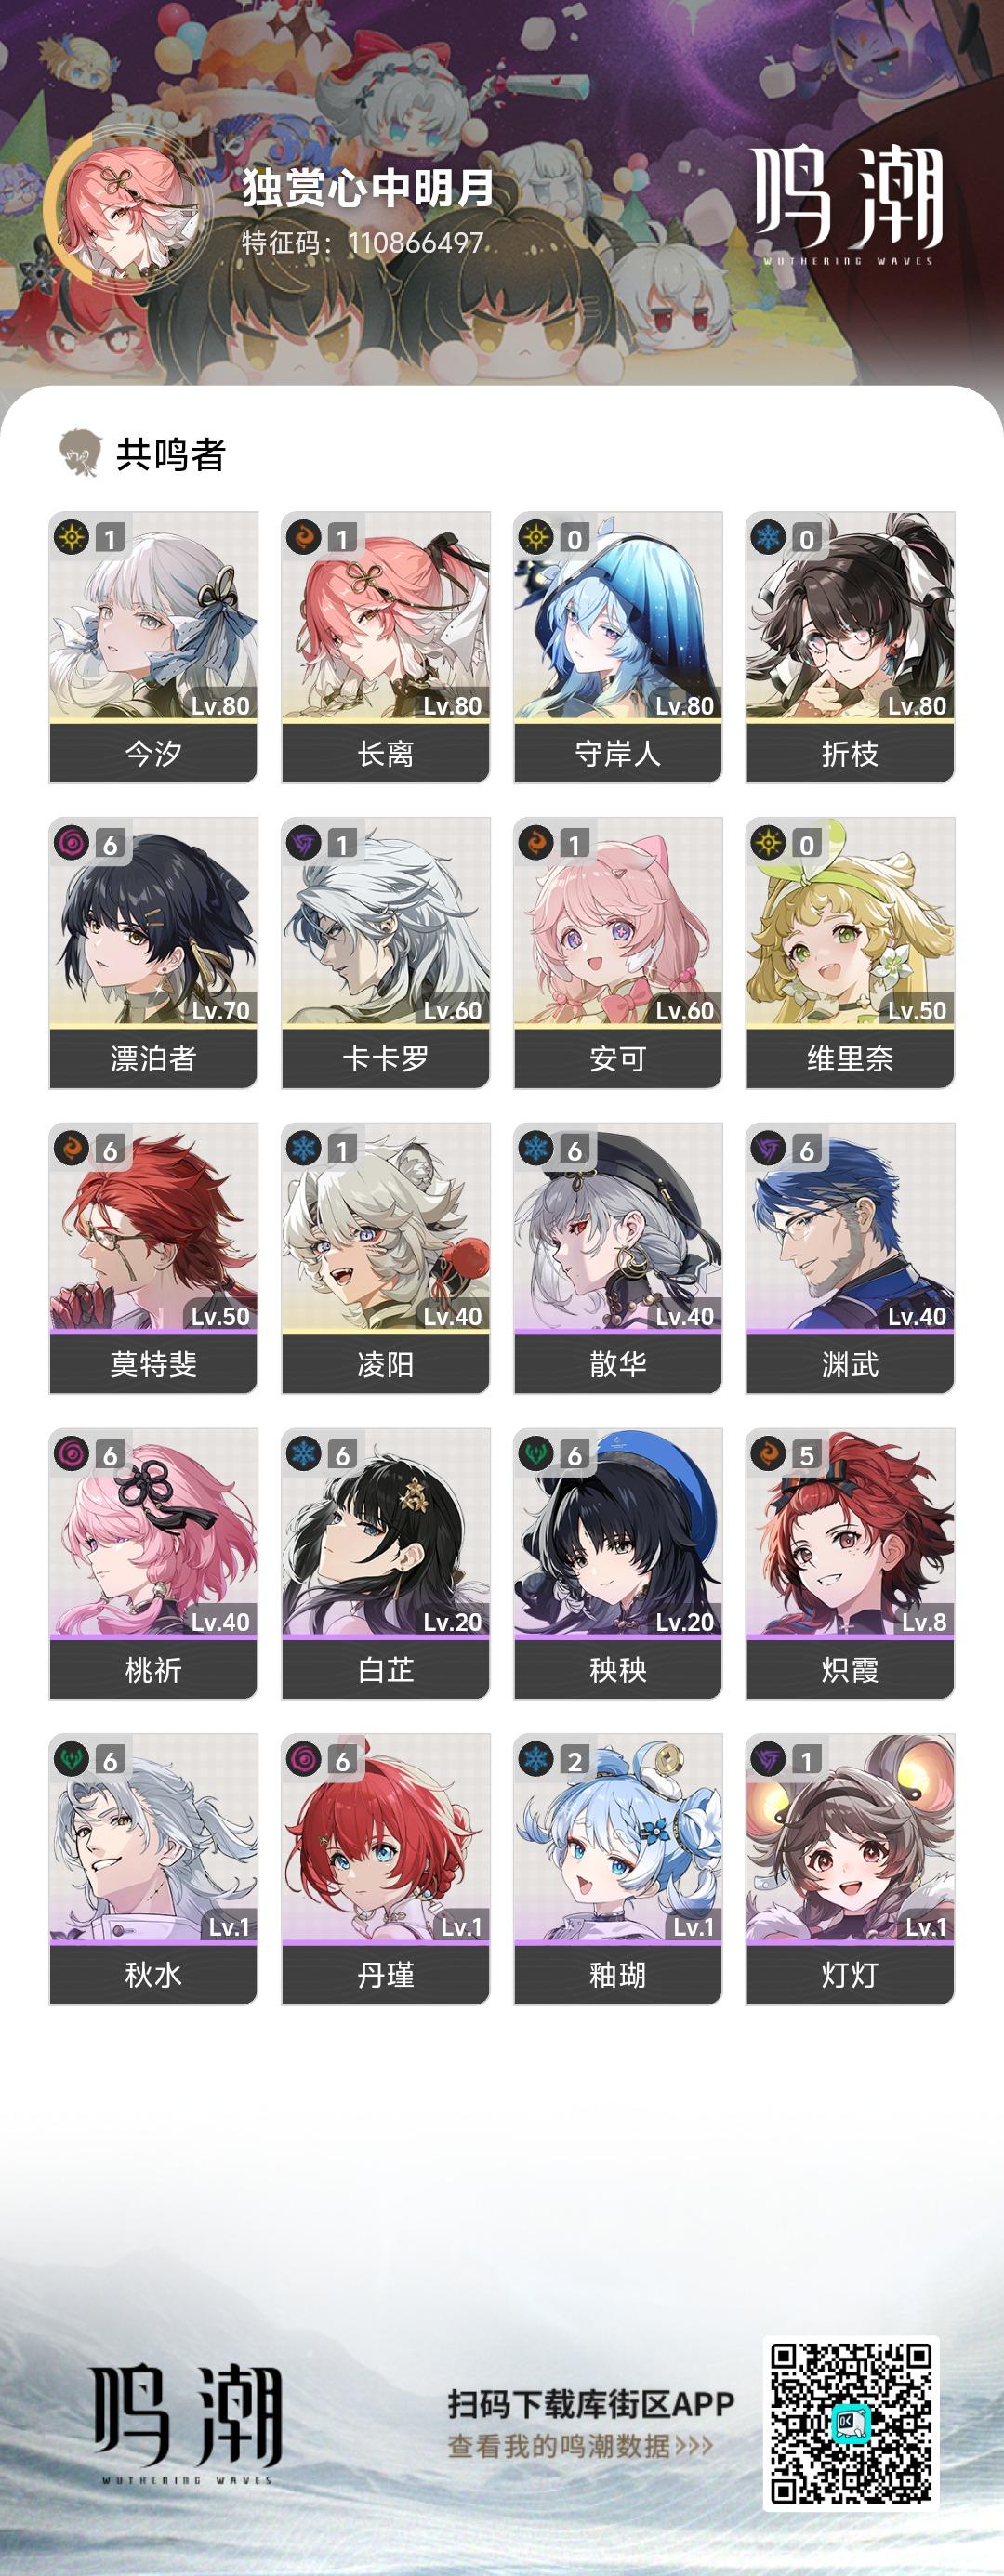Click the element icon on 今汐's card

point(71,538)
